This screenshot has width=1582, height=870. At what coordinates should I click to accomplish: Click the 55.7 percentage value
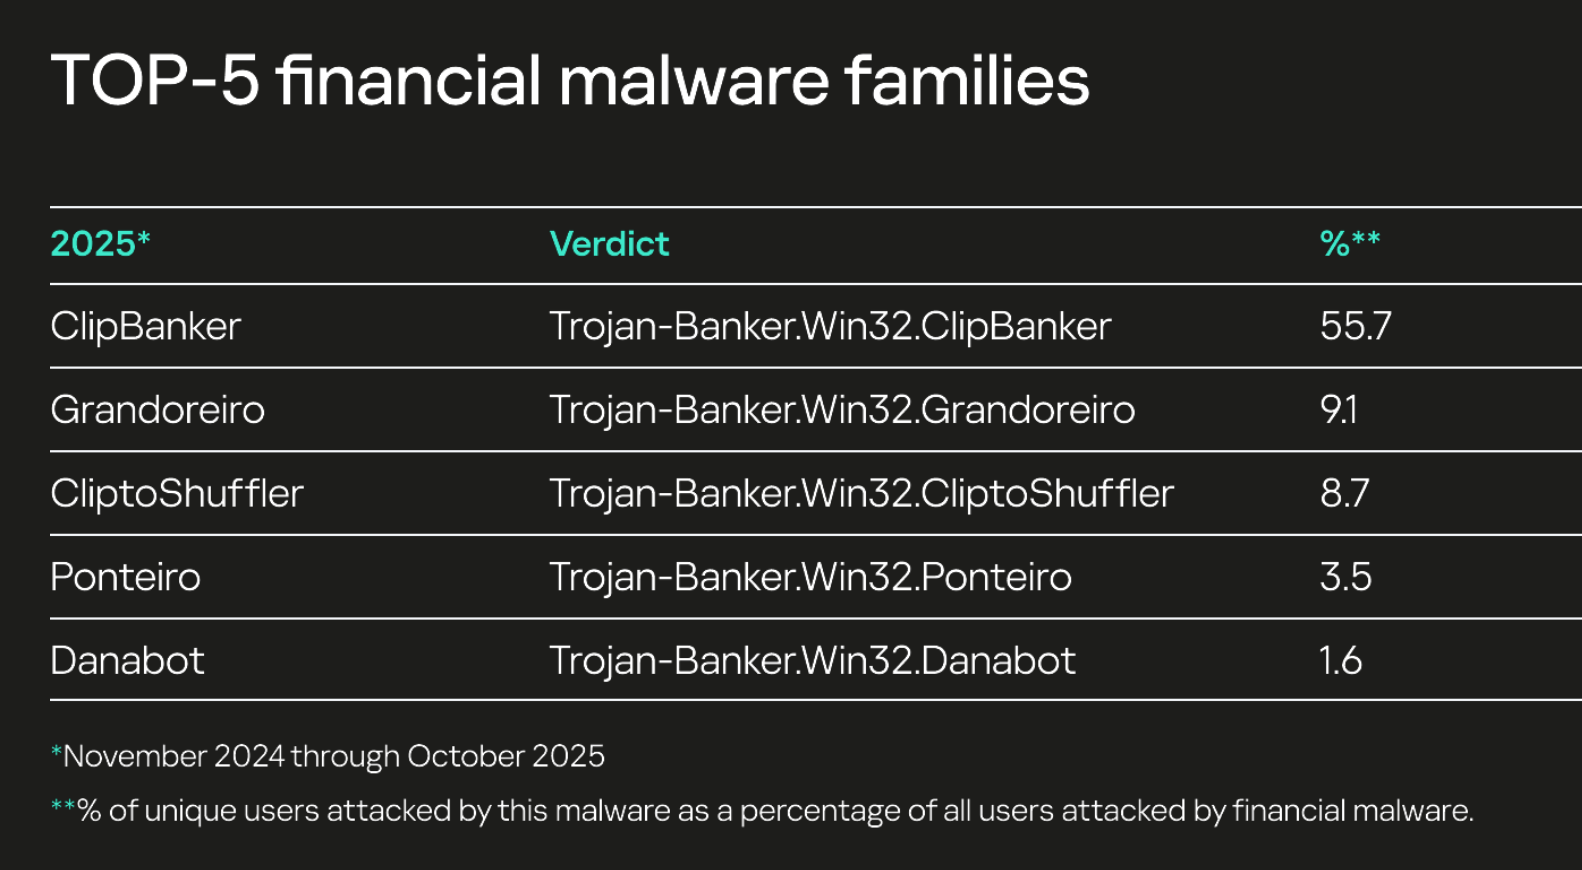coord(1355,327)
